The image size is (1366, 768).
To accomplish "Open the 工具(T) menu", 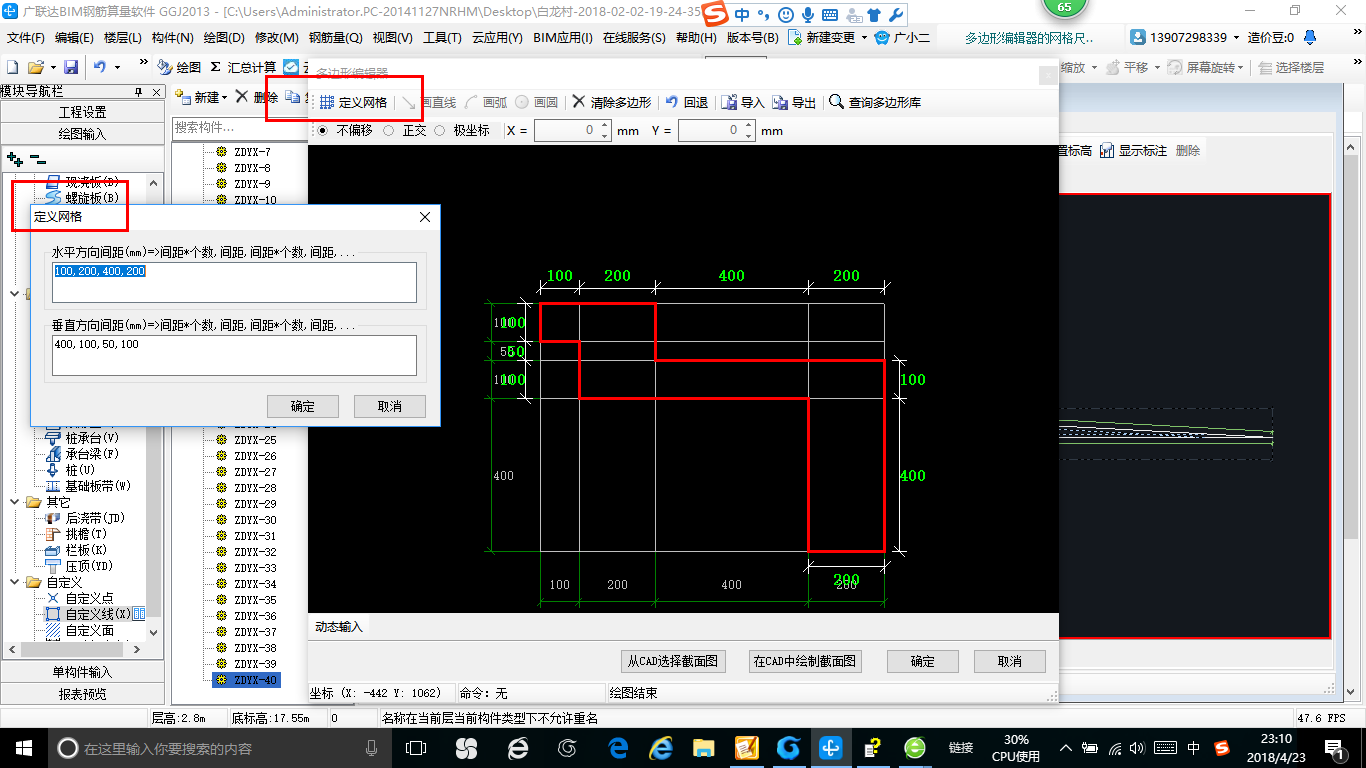I will 442,38.
